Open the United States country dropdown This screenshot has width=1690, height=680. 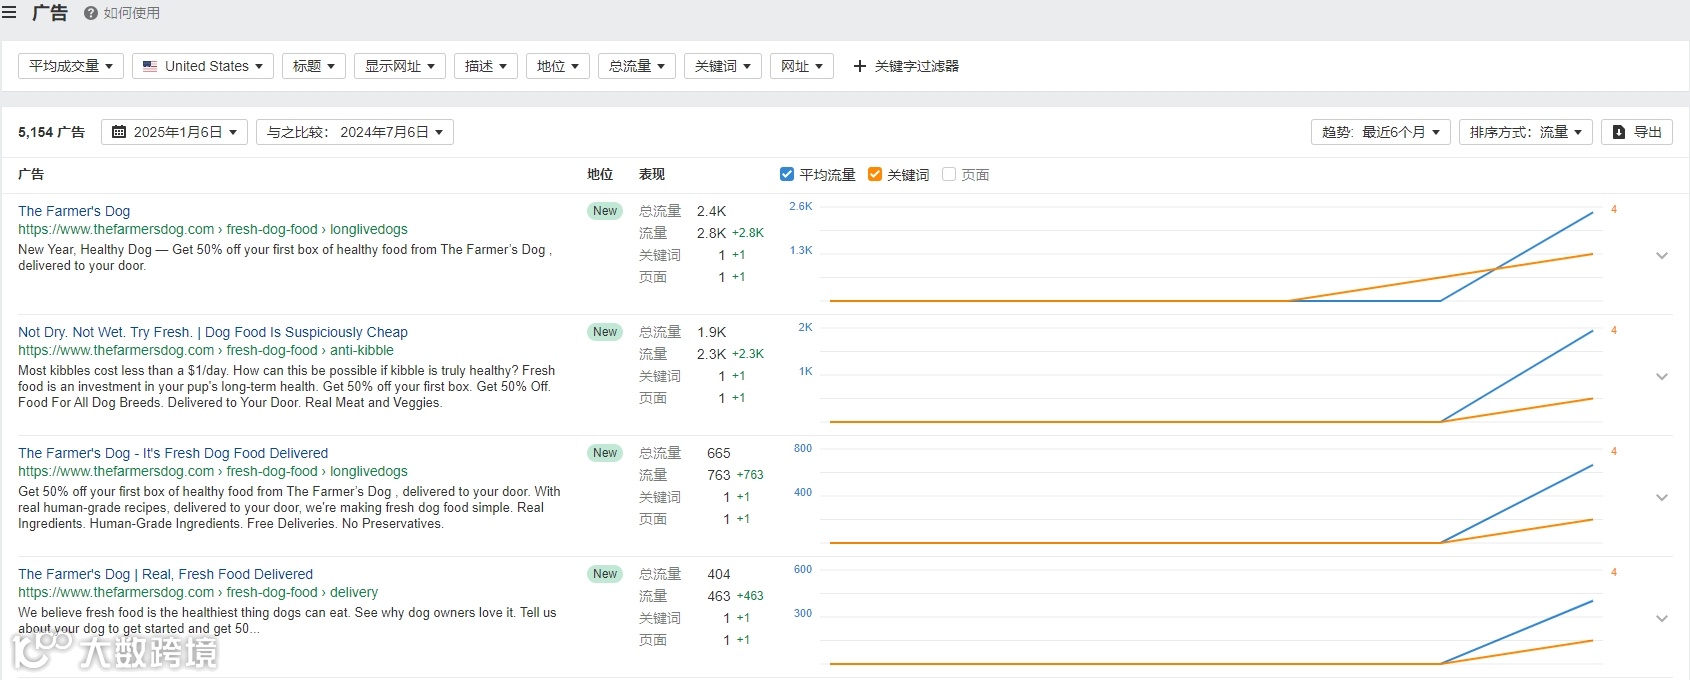(x=203, y=66)
